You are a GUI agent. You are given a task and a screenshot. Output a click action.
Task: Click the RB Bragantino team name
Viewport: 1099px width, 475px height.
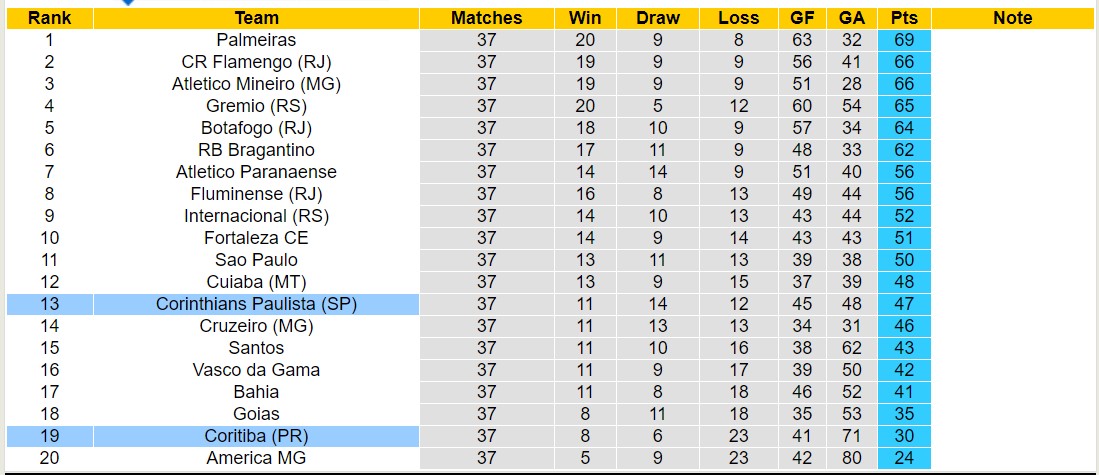tap(256, 150)
